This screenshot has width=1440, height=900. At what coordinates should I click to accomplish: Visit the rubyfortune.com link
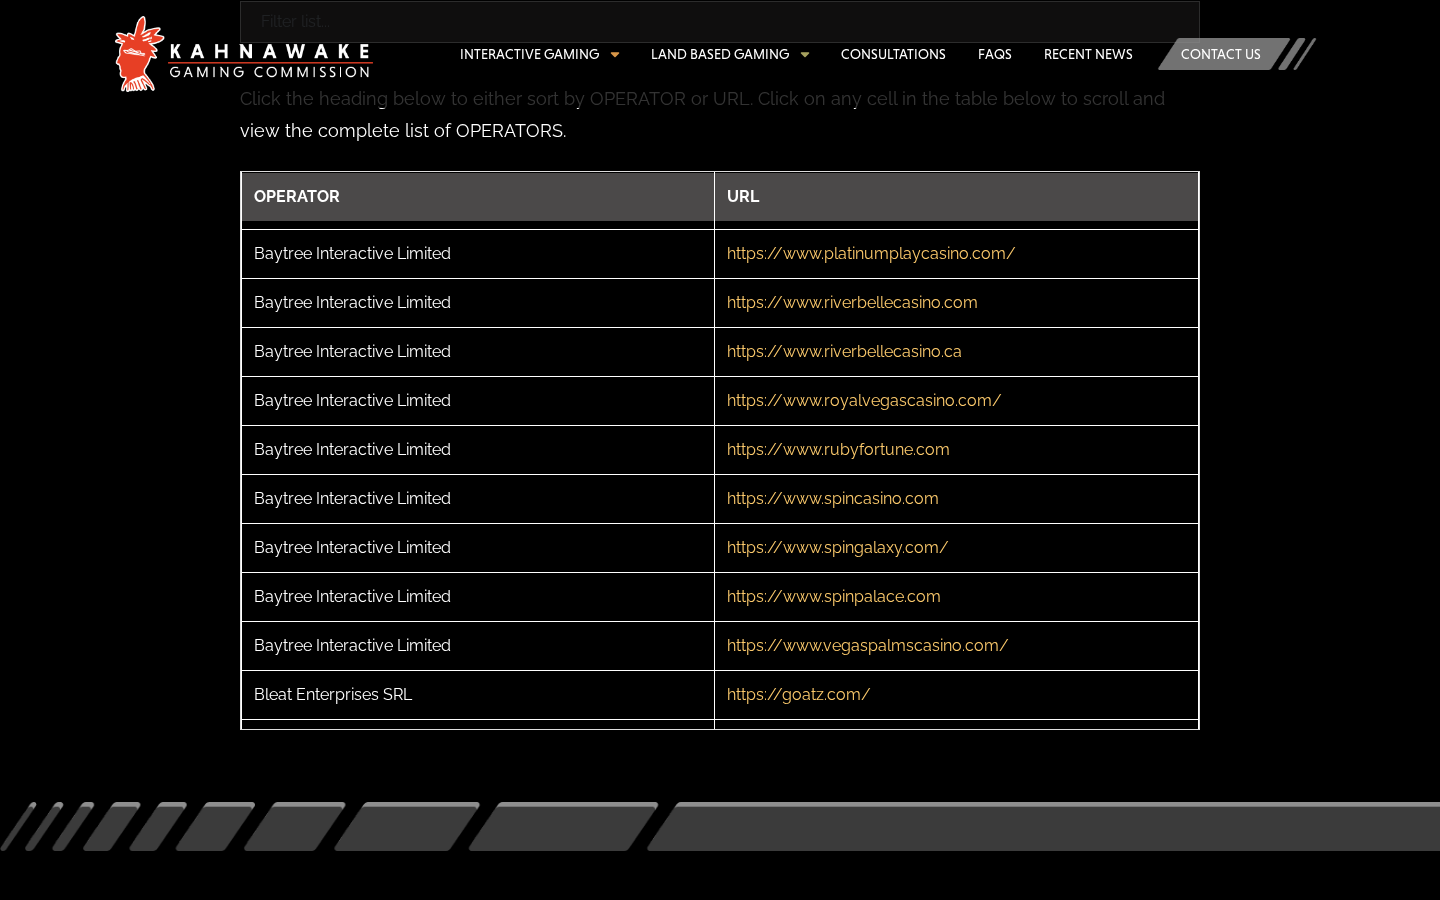[838, 450]
